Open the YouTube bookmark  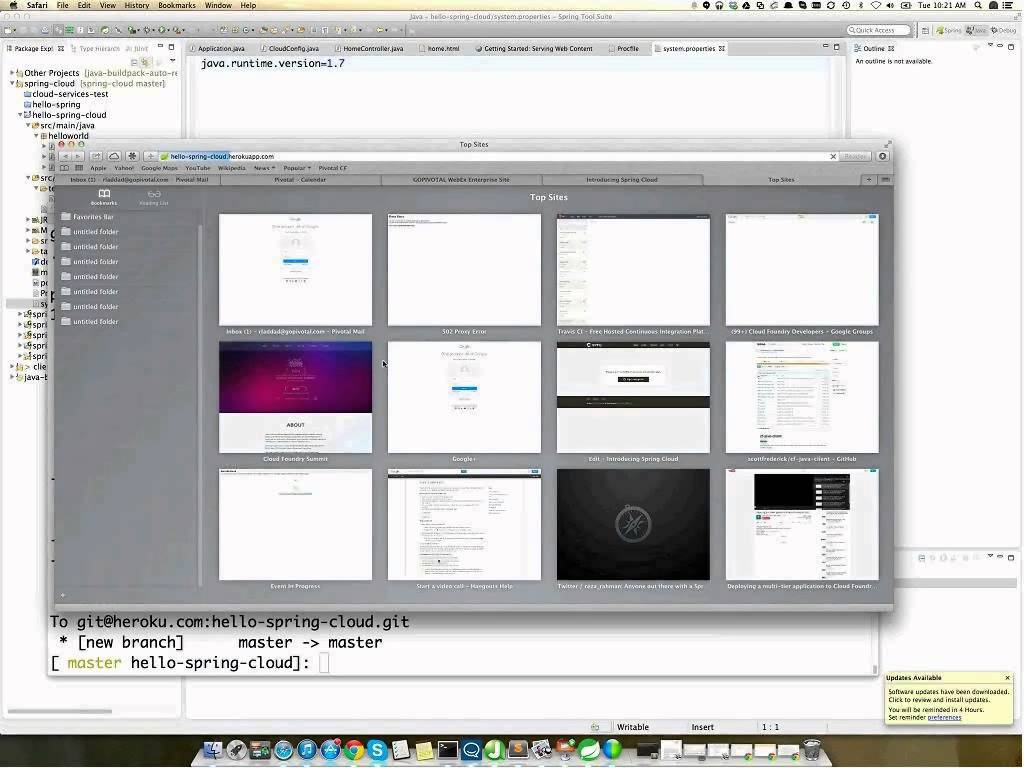(197, 168)
